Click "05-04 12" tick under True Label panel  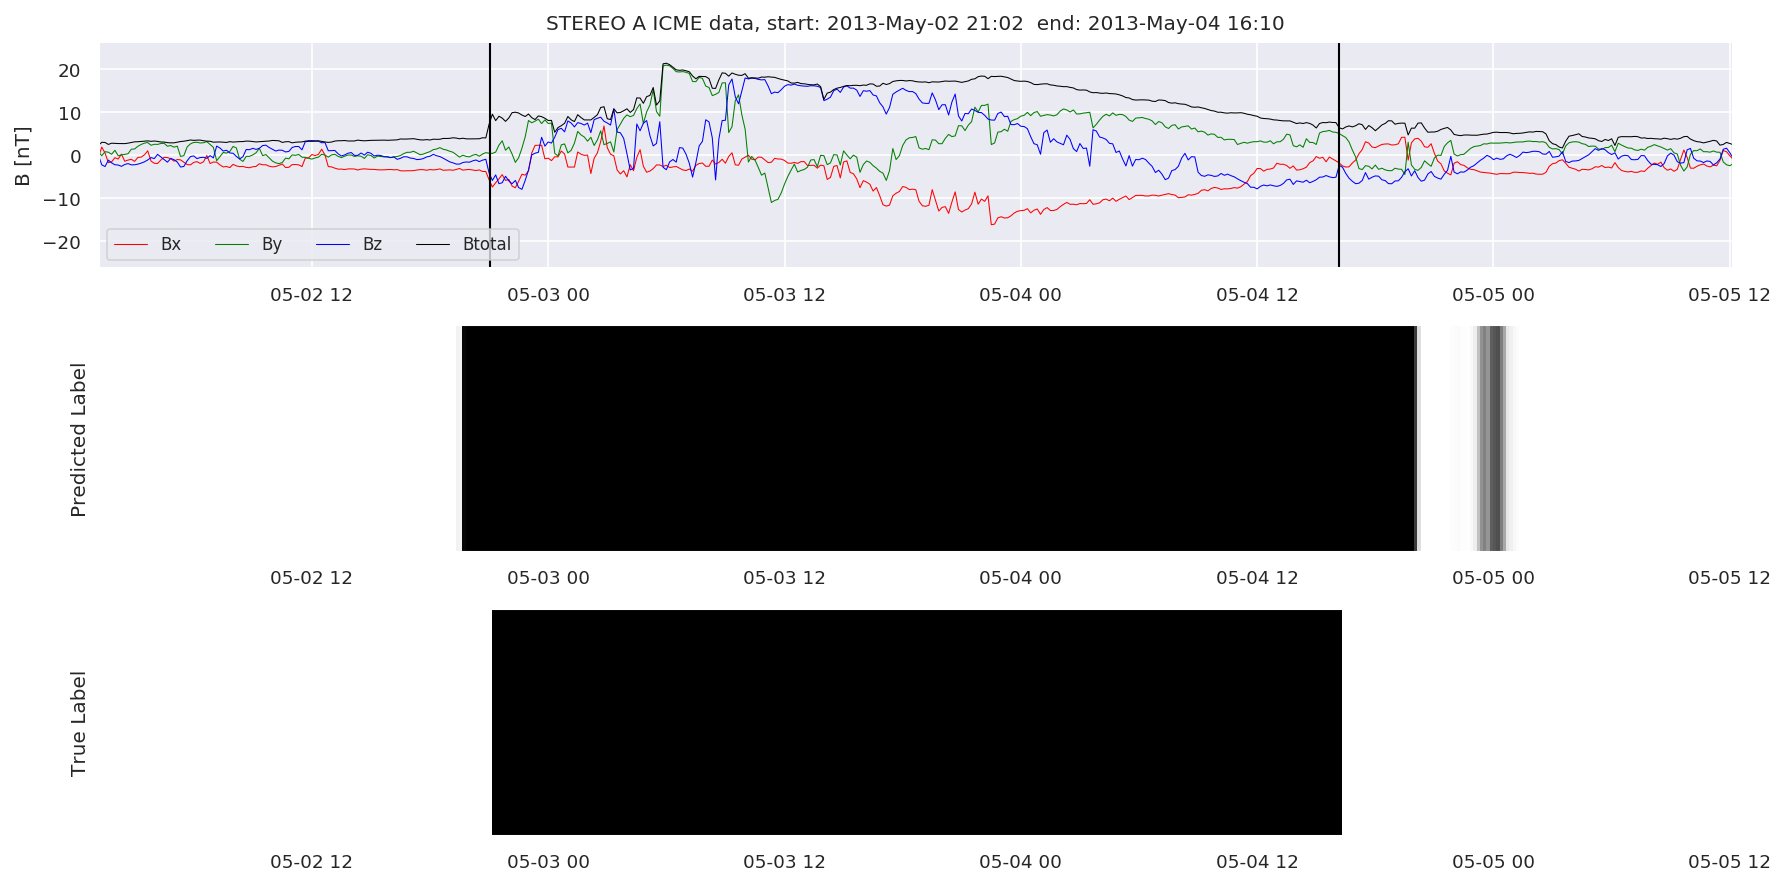(x=1257, y=862)
